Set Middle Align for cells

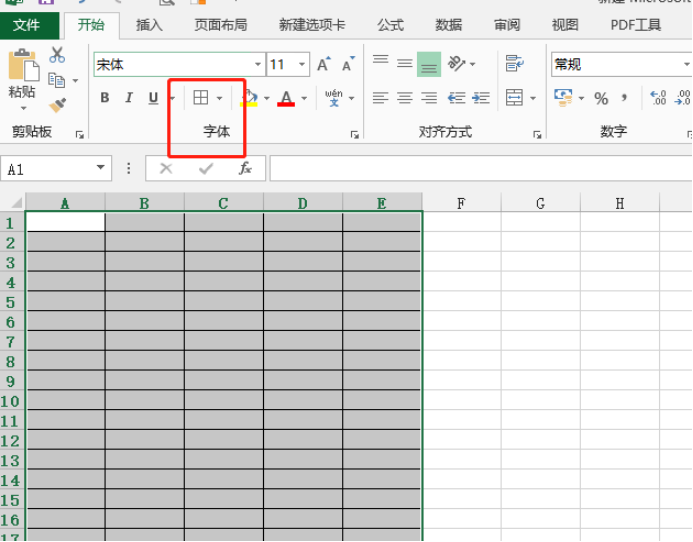(404, 64)
